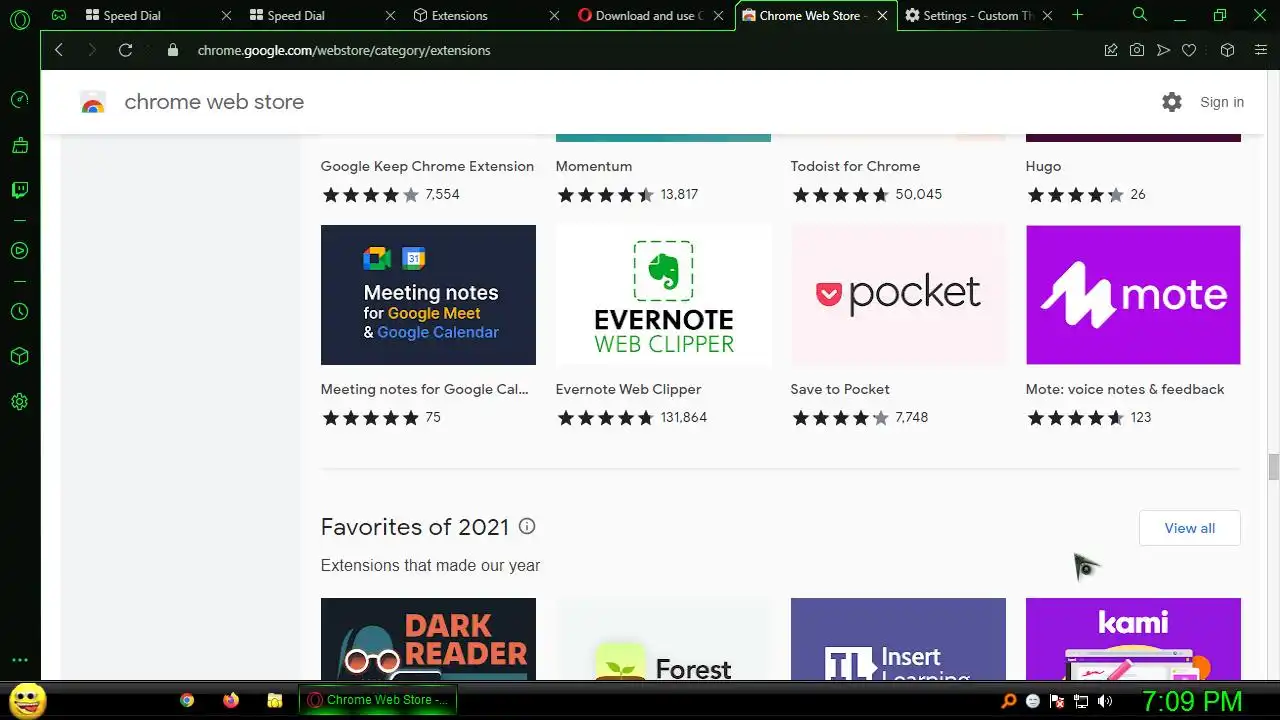Open the Forest extension thumbnail
The image size is (1280, 720).
[x=663, y=639]
